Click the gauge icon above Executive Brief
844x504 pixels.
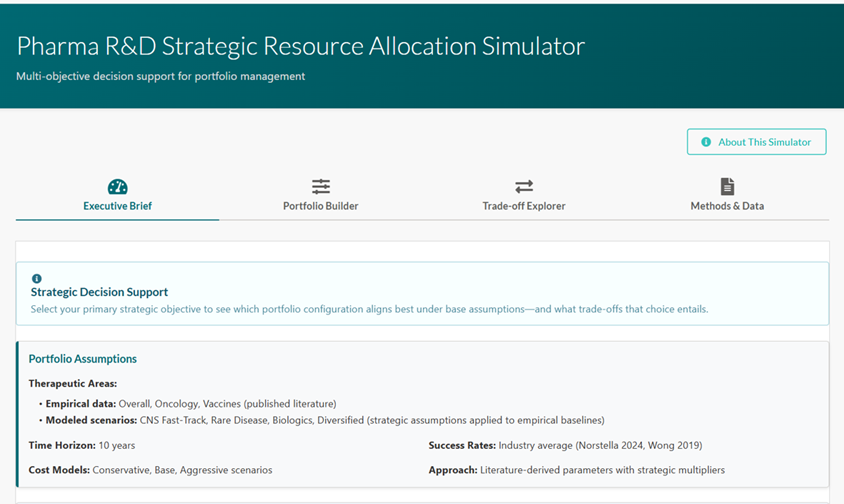[117, 187]
